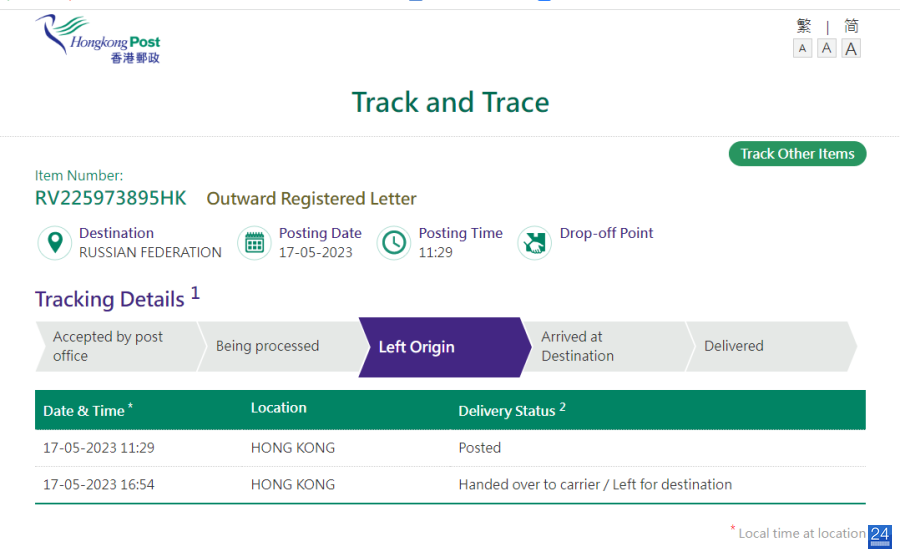Select the largest font size A
The image size is (900, 557).
pyautogui.click(x=851, y=48)
